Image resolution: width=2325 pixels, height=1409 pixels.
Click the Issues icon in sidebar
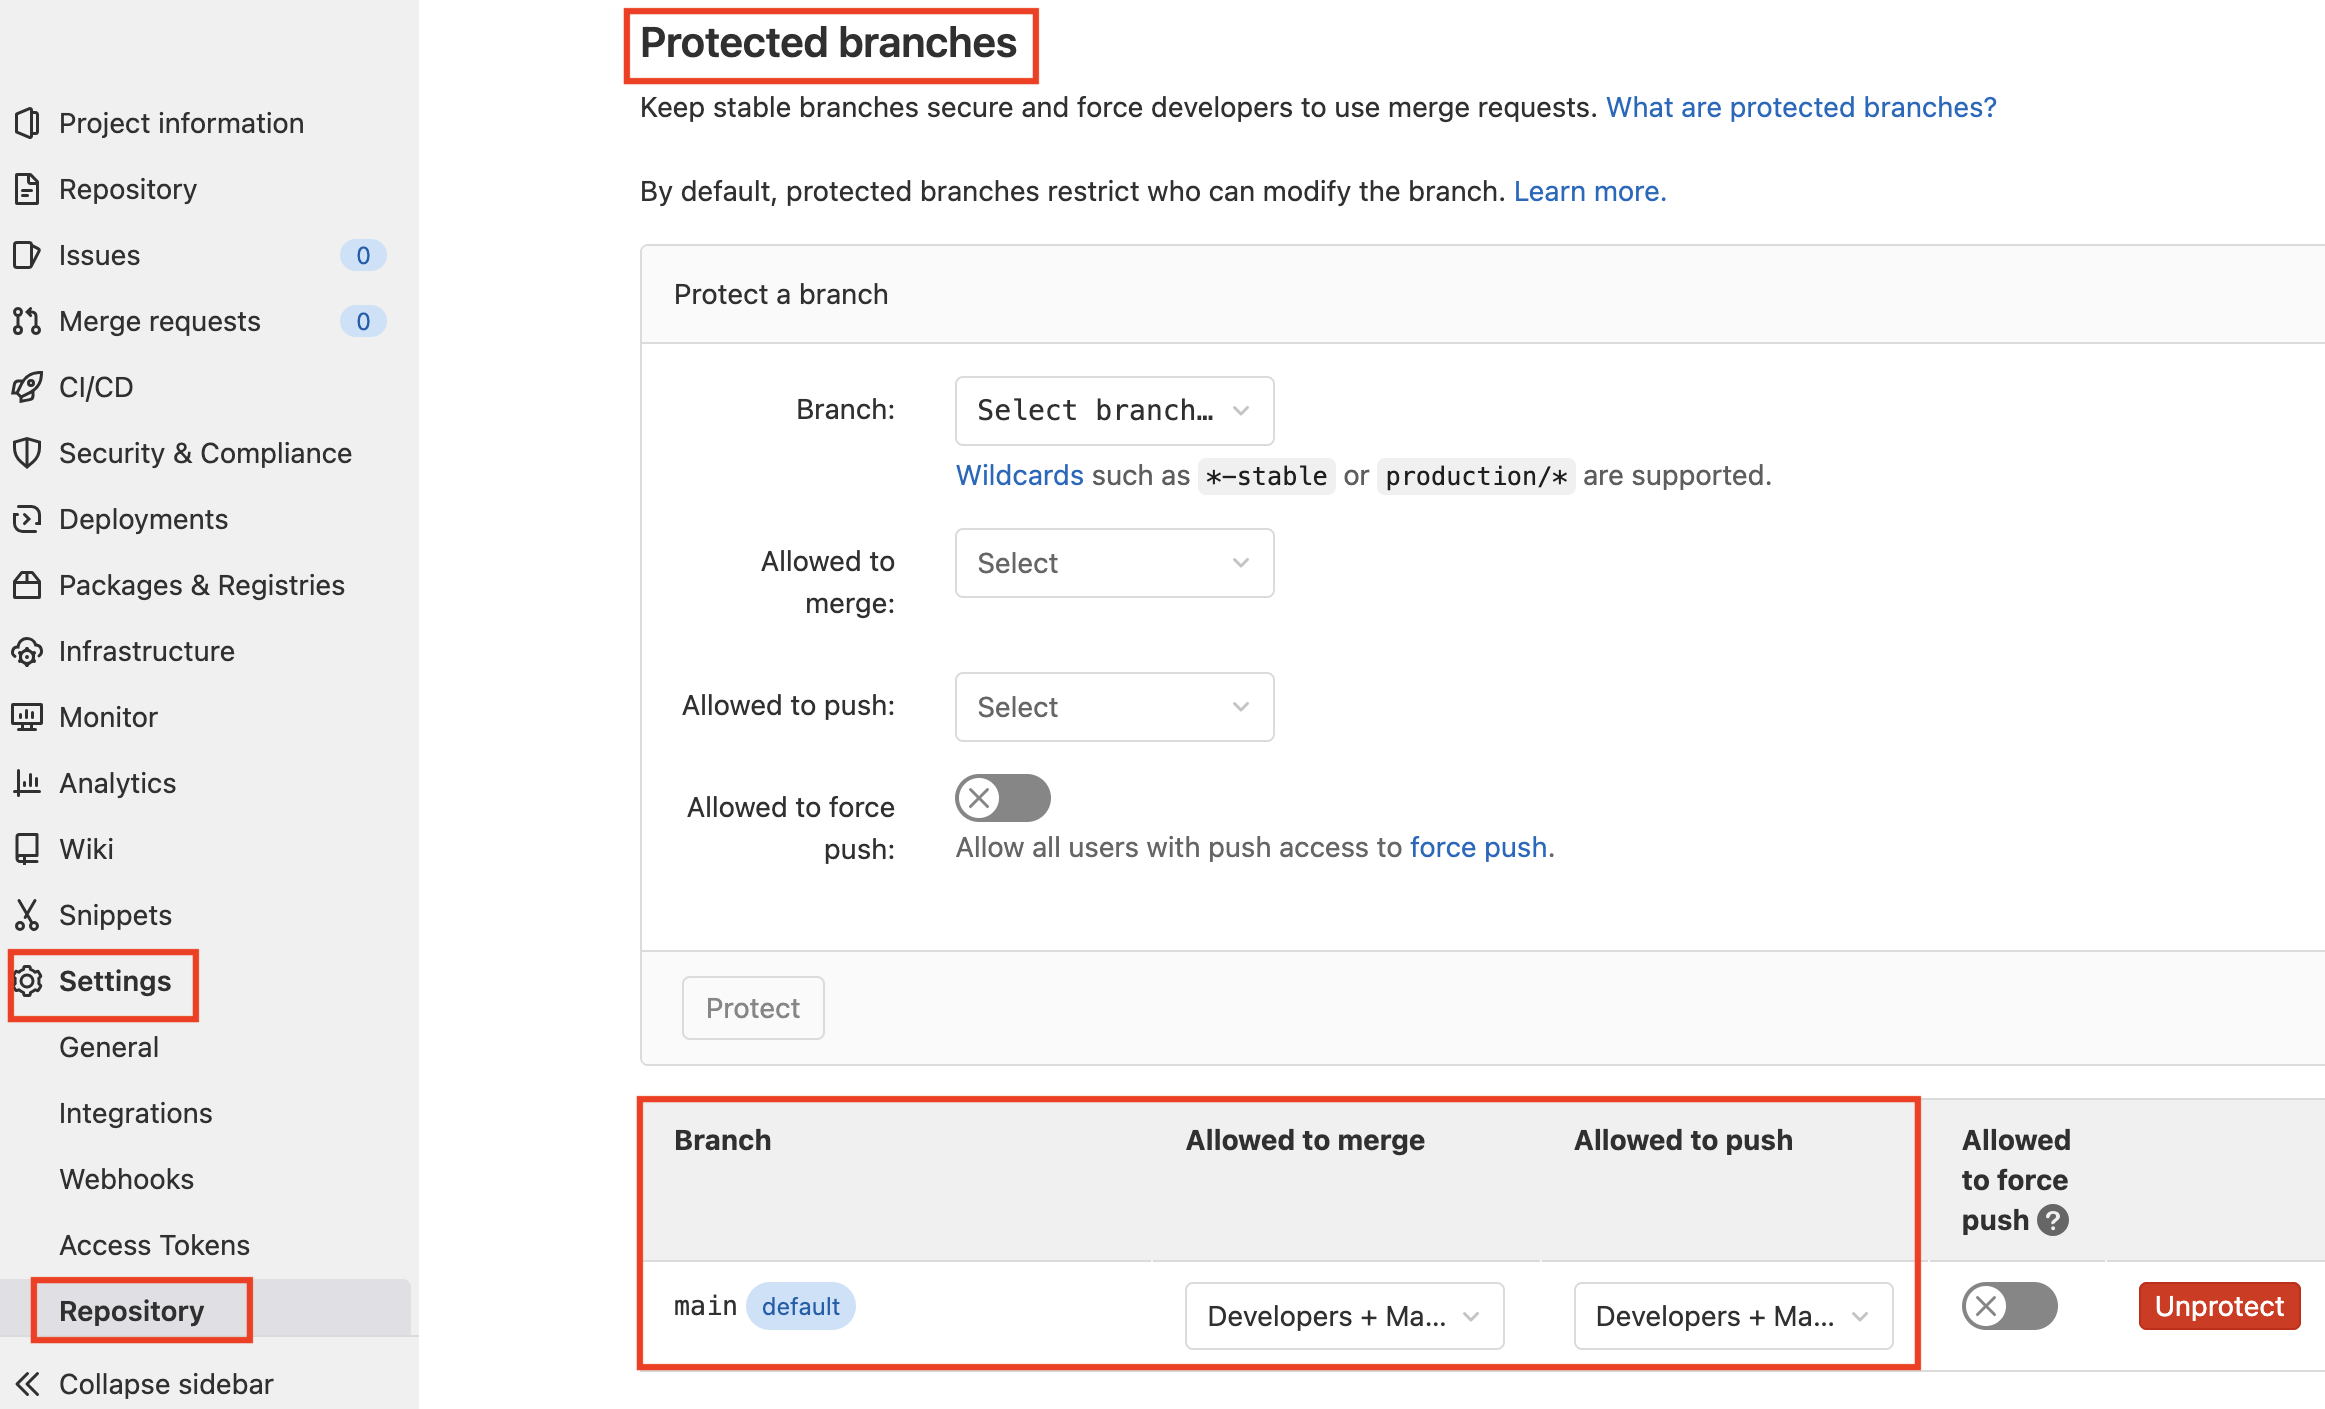pos(27,255)
